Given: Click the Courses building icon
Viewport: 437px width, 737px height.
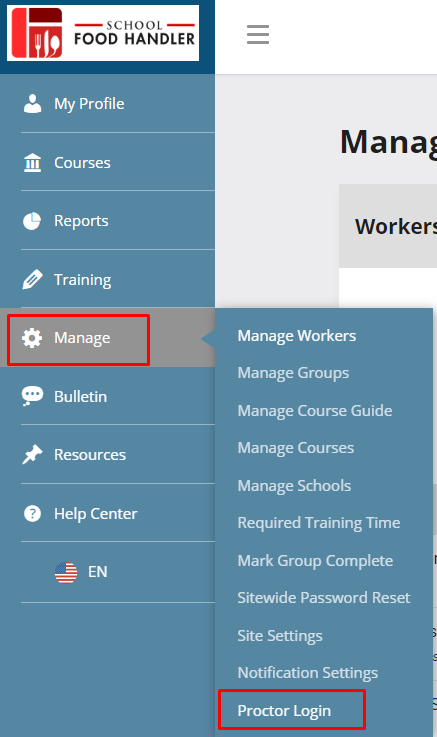Looking at the screenshot, I should (x=32, y=163).
